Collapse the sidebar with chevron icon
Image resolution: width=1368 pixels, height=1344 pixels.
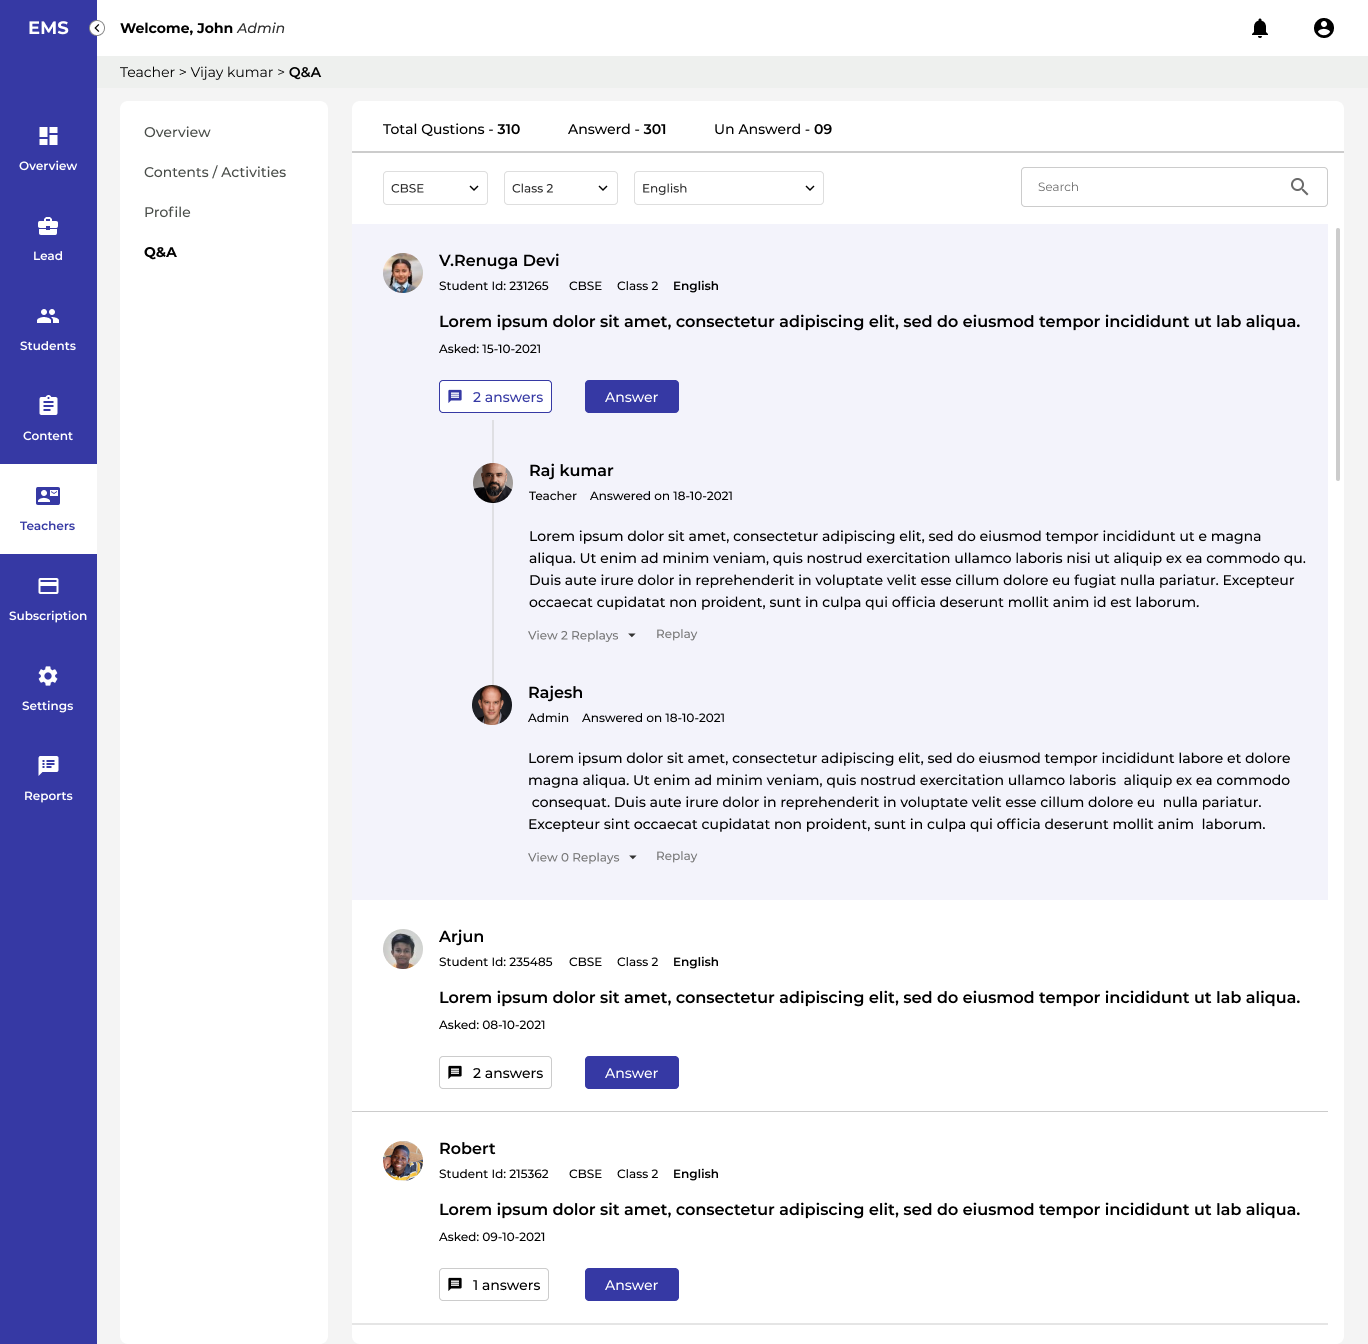tap(97, 28)
